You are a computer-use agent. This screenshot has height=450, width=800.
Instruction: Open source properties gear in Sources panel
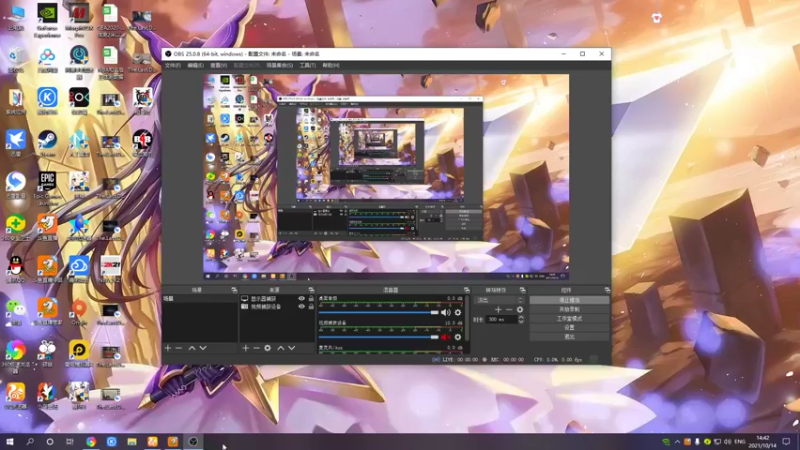pos(267,348)
